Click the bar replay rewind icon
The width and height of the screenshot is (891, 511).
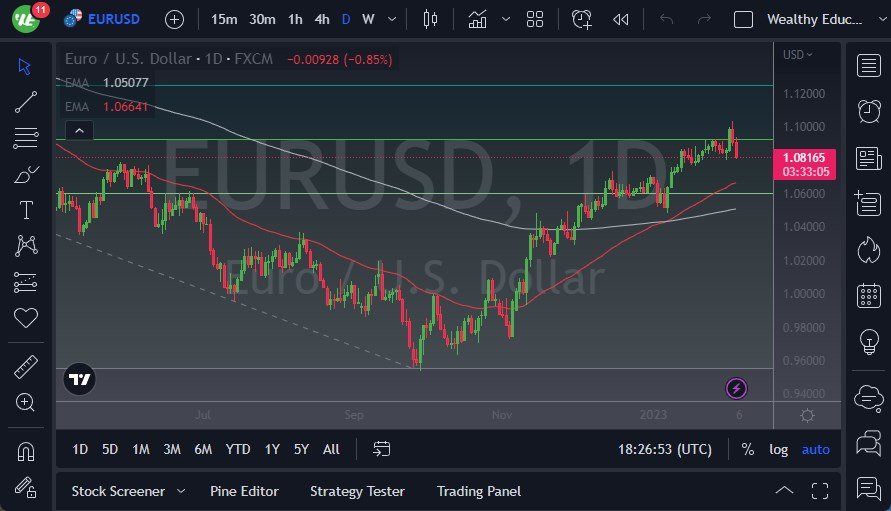coord(621,19)
